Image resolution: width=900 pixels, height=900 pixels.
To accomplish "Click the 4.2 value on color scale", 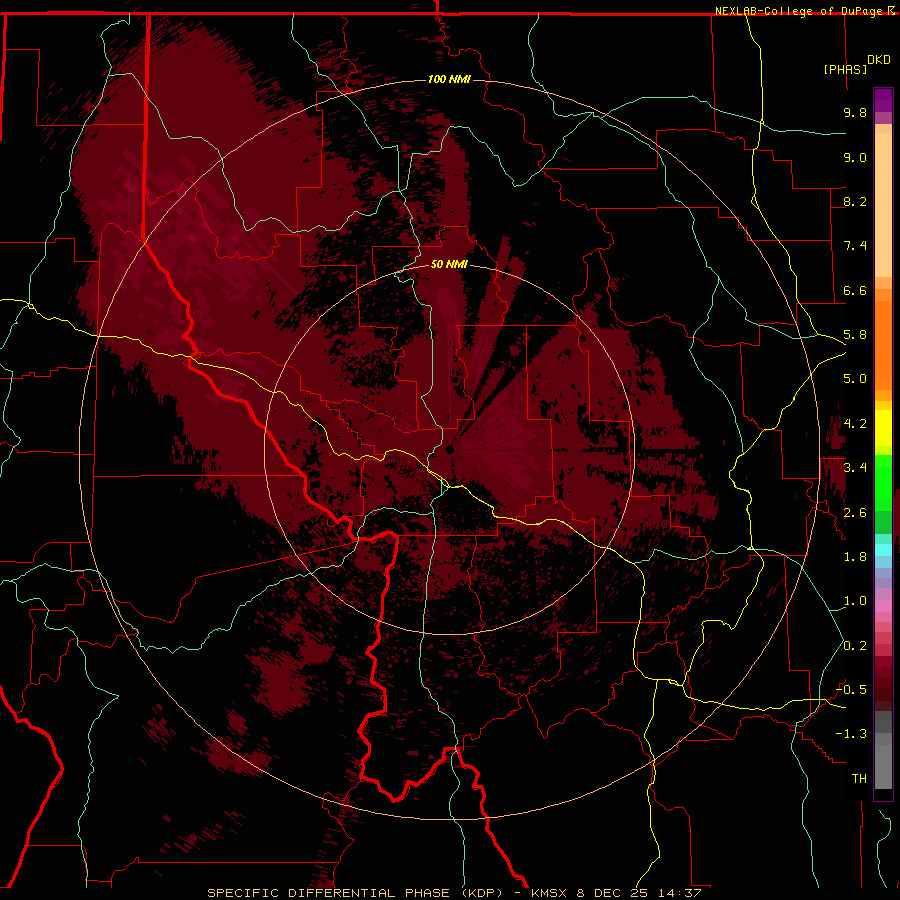I will point(855,424).
